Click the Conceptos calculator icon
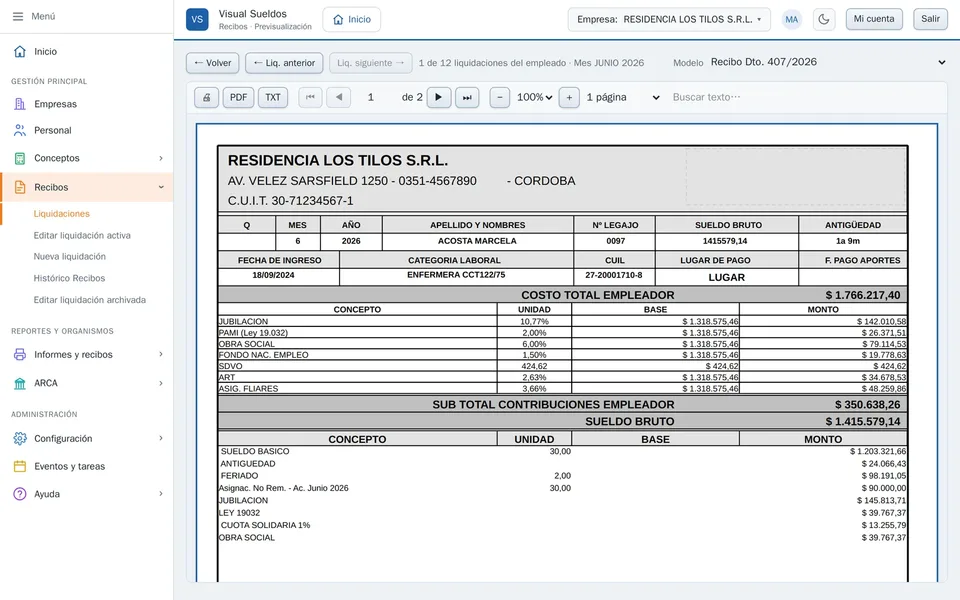960x600 pixels. [x=20, y=158]
